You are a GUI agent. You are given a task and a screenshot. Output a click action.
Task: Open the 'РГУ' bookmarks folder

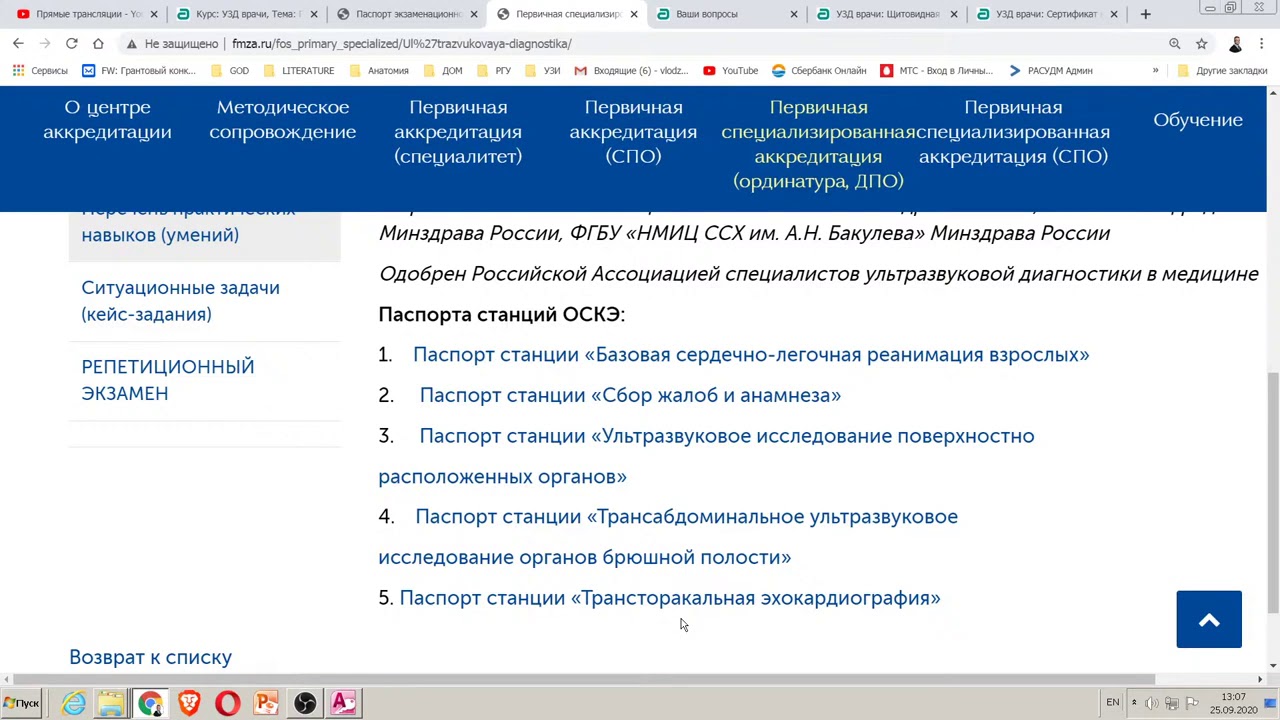pyautogui.click(x=493, y=70)
